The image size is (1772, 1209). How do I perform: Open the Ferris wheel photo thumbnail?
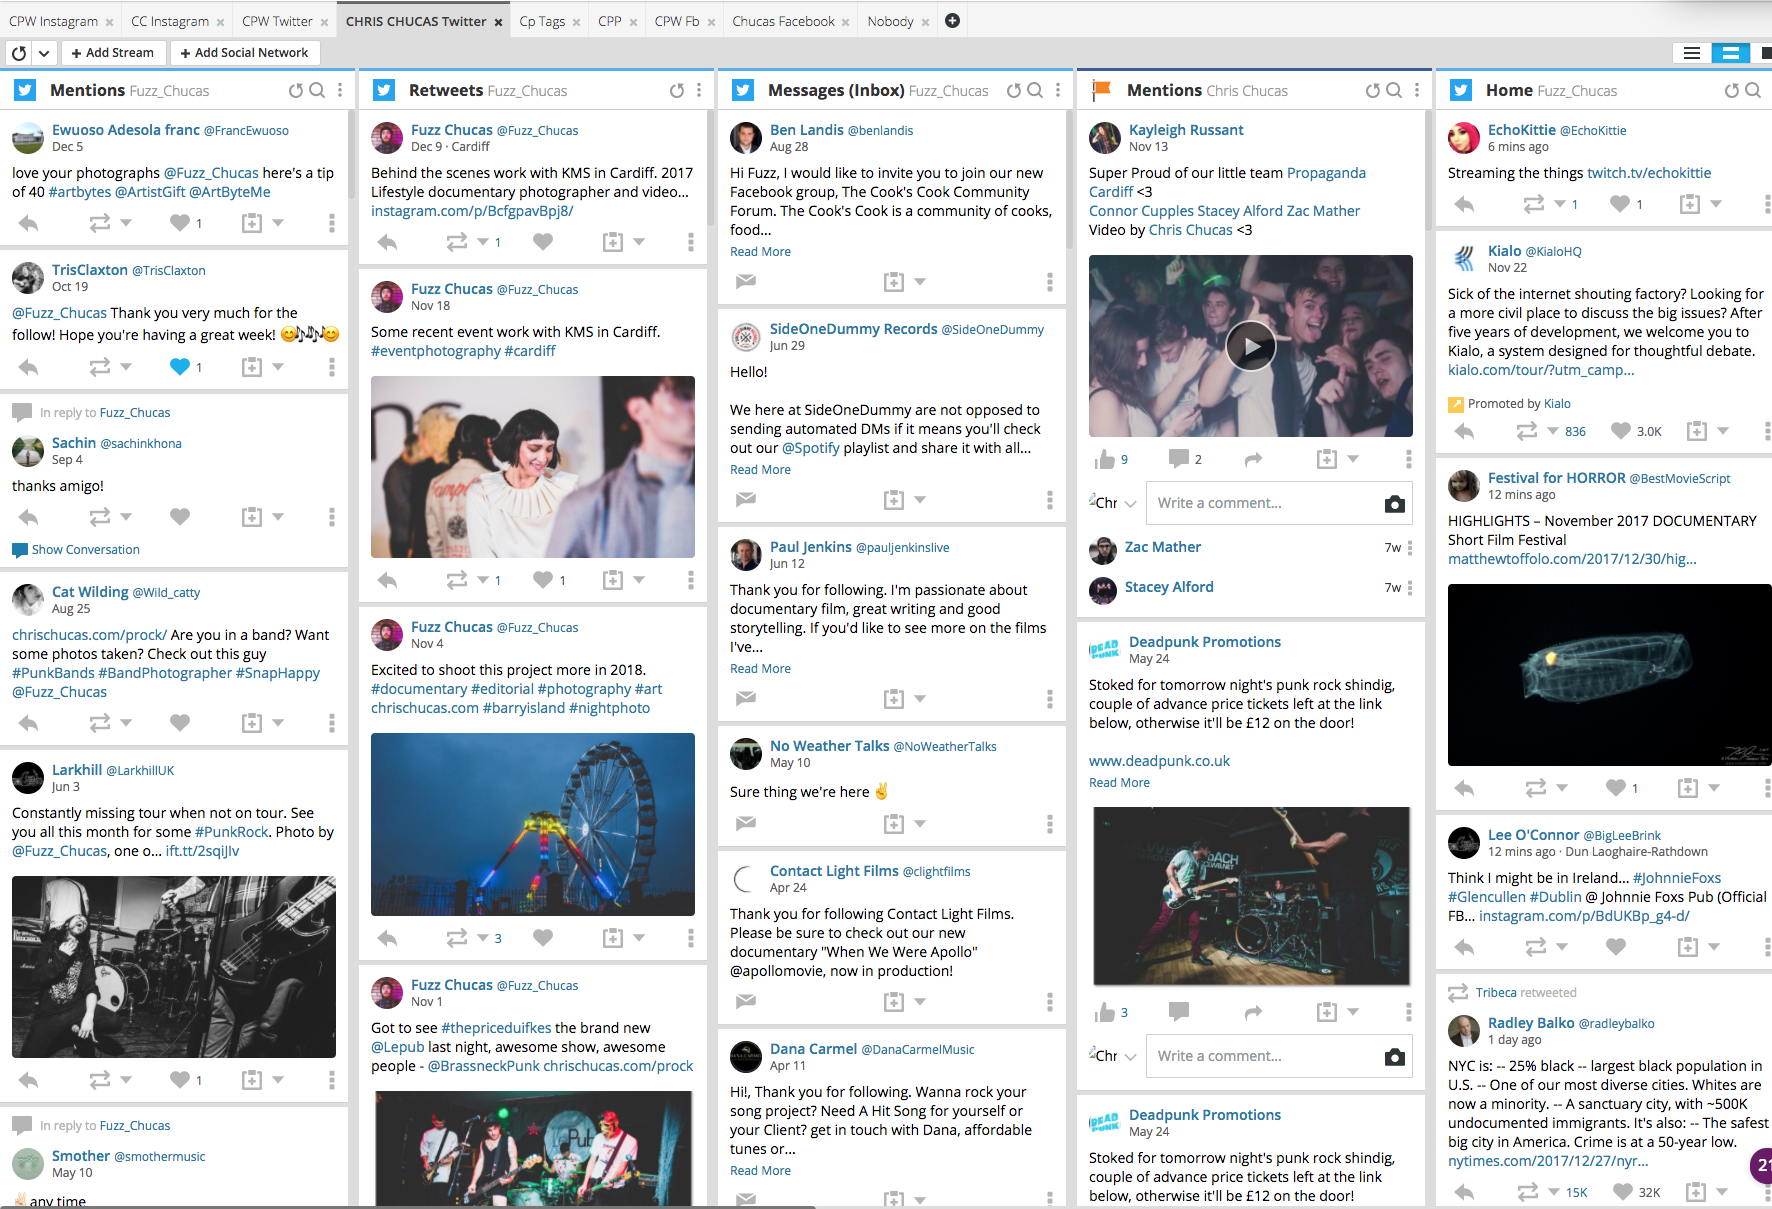[533, 824]
